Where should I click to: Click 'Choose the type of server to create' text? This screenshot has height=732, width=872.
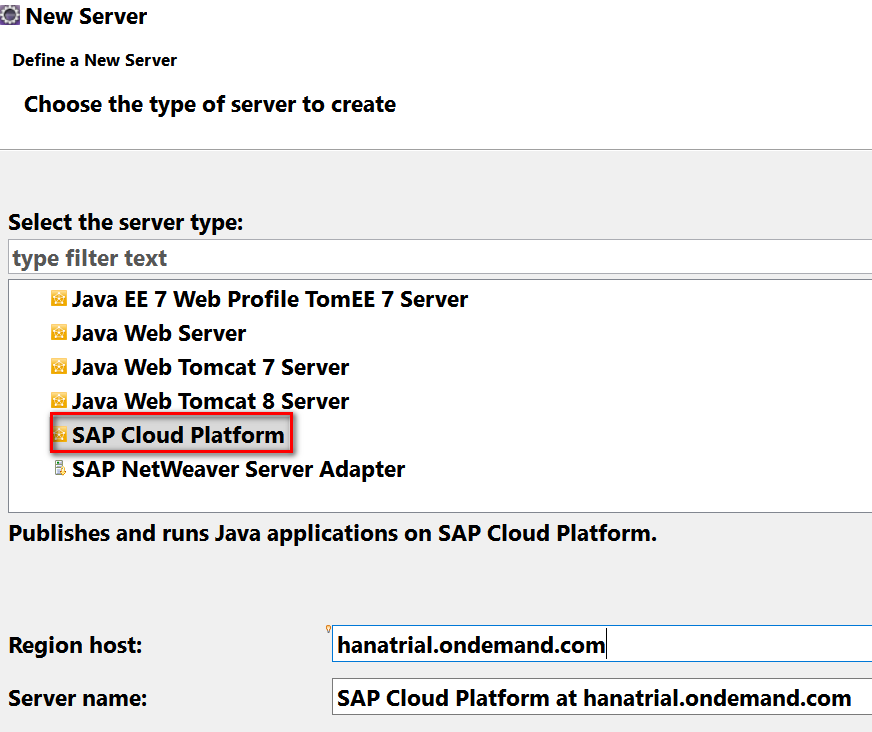pyautogui.click(x=210, y=105)
